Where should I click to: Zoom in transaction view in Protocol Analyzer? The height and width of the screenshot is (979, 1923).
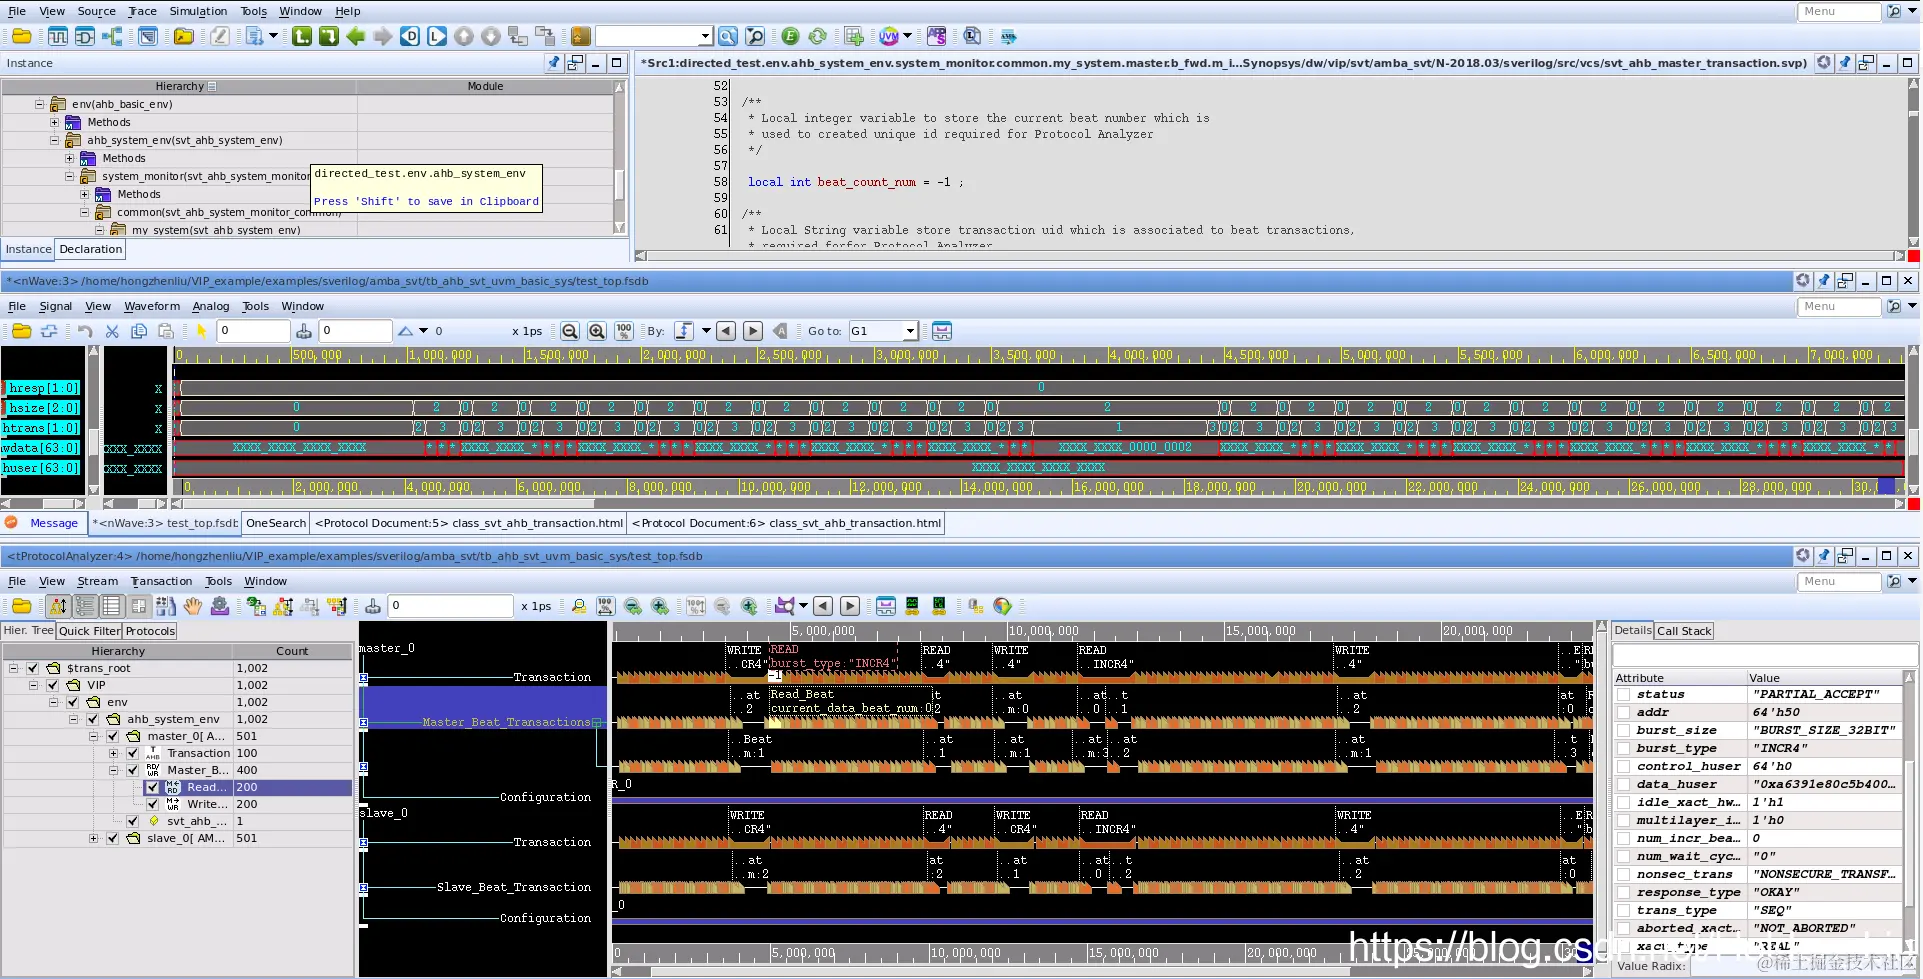click(x=660, y=606)
